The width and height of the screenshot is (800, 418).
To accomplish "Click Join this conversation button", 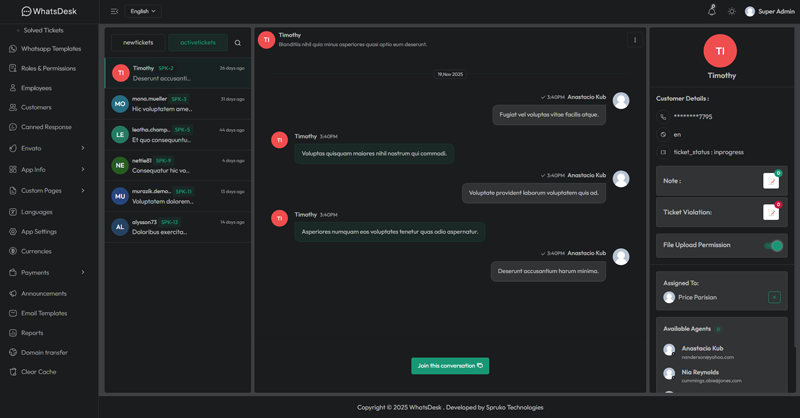I will click(x=450, y=366).
